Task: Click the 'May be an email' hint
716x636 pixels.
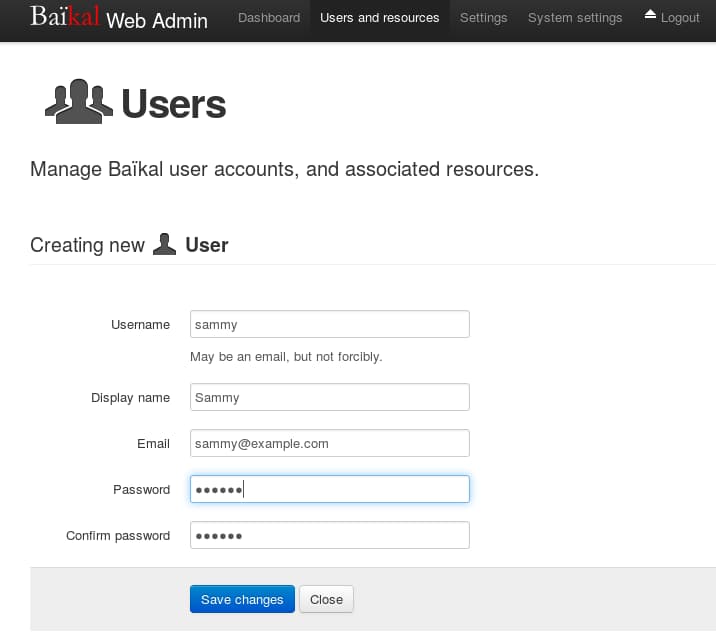Action: (x=286, y=357)
